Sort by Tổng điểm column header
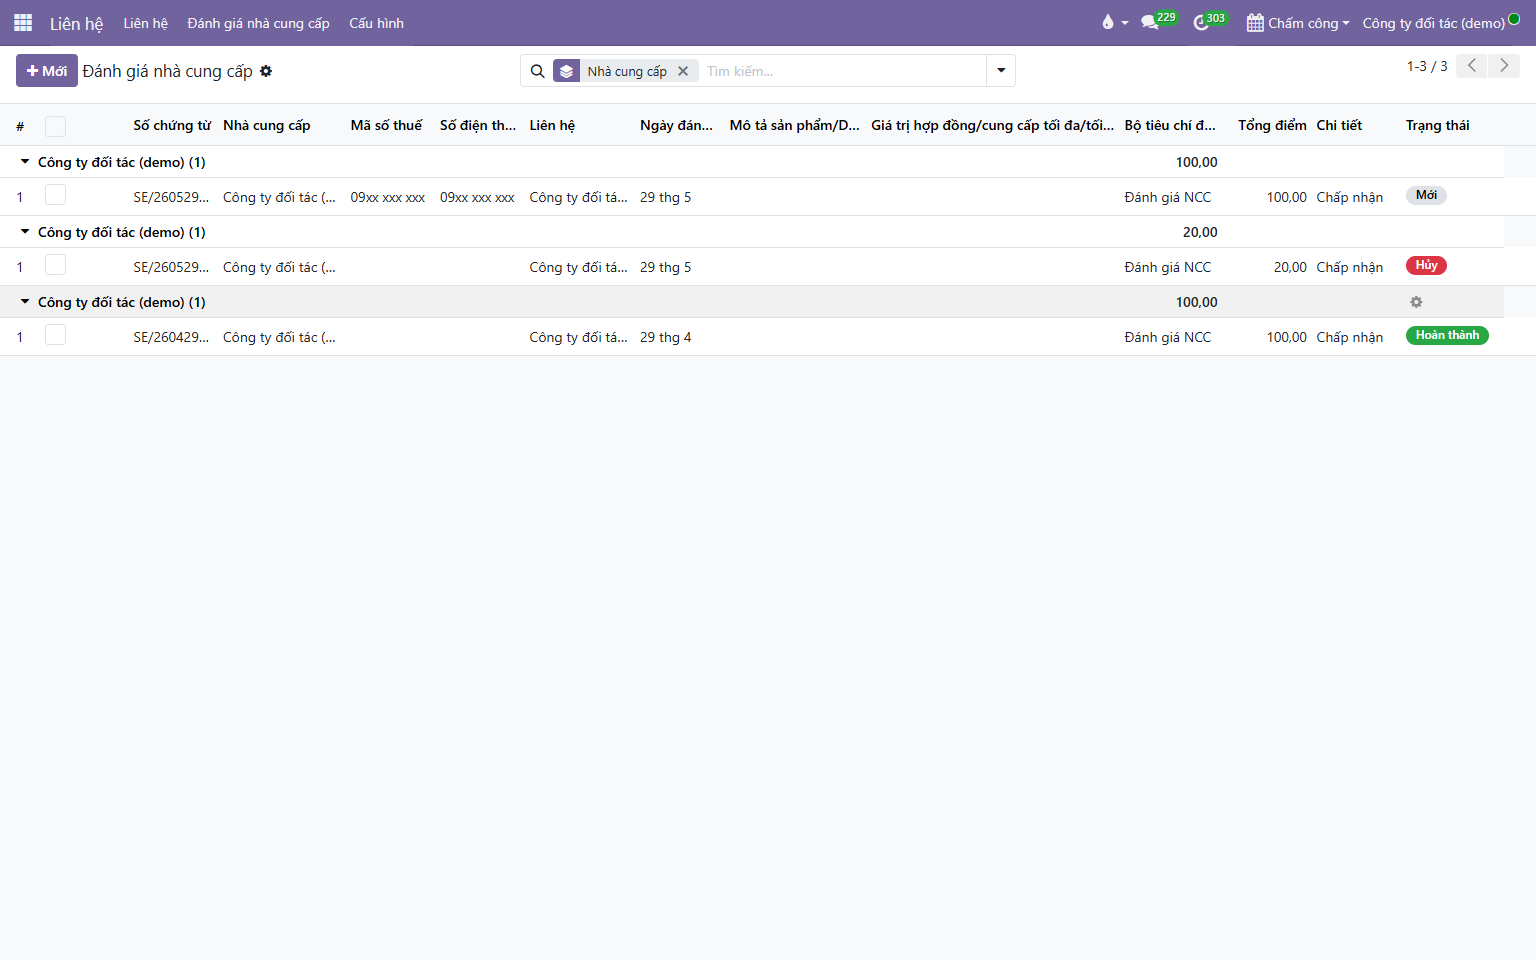This screenshot has height=960, width=1536. click(x=1272, y=125)
